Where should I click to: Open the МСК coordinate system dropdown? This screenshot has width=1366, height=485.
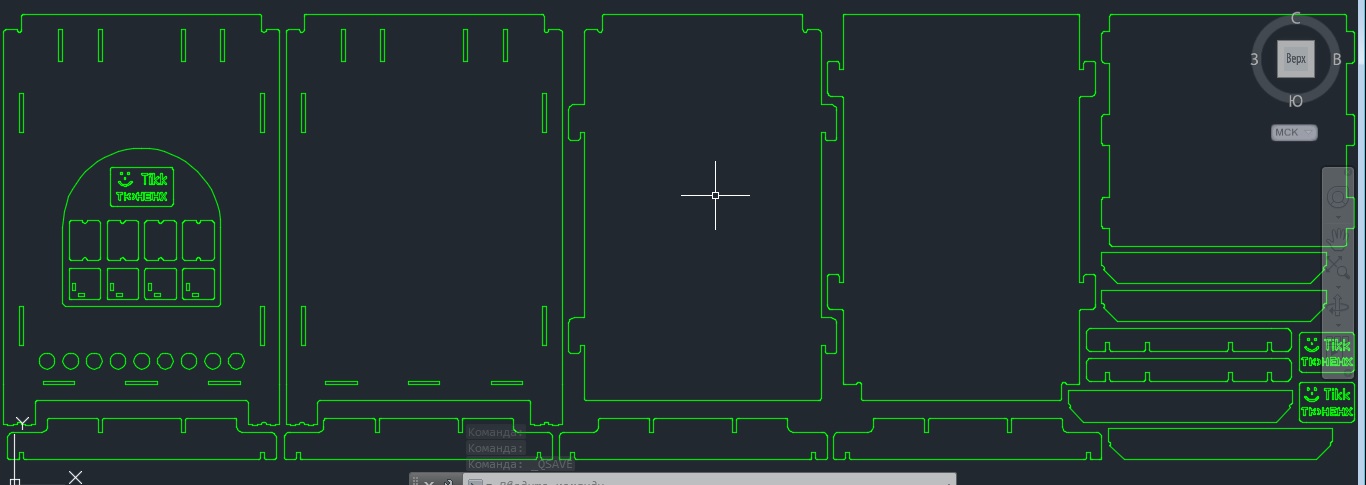[1295, 132]
